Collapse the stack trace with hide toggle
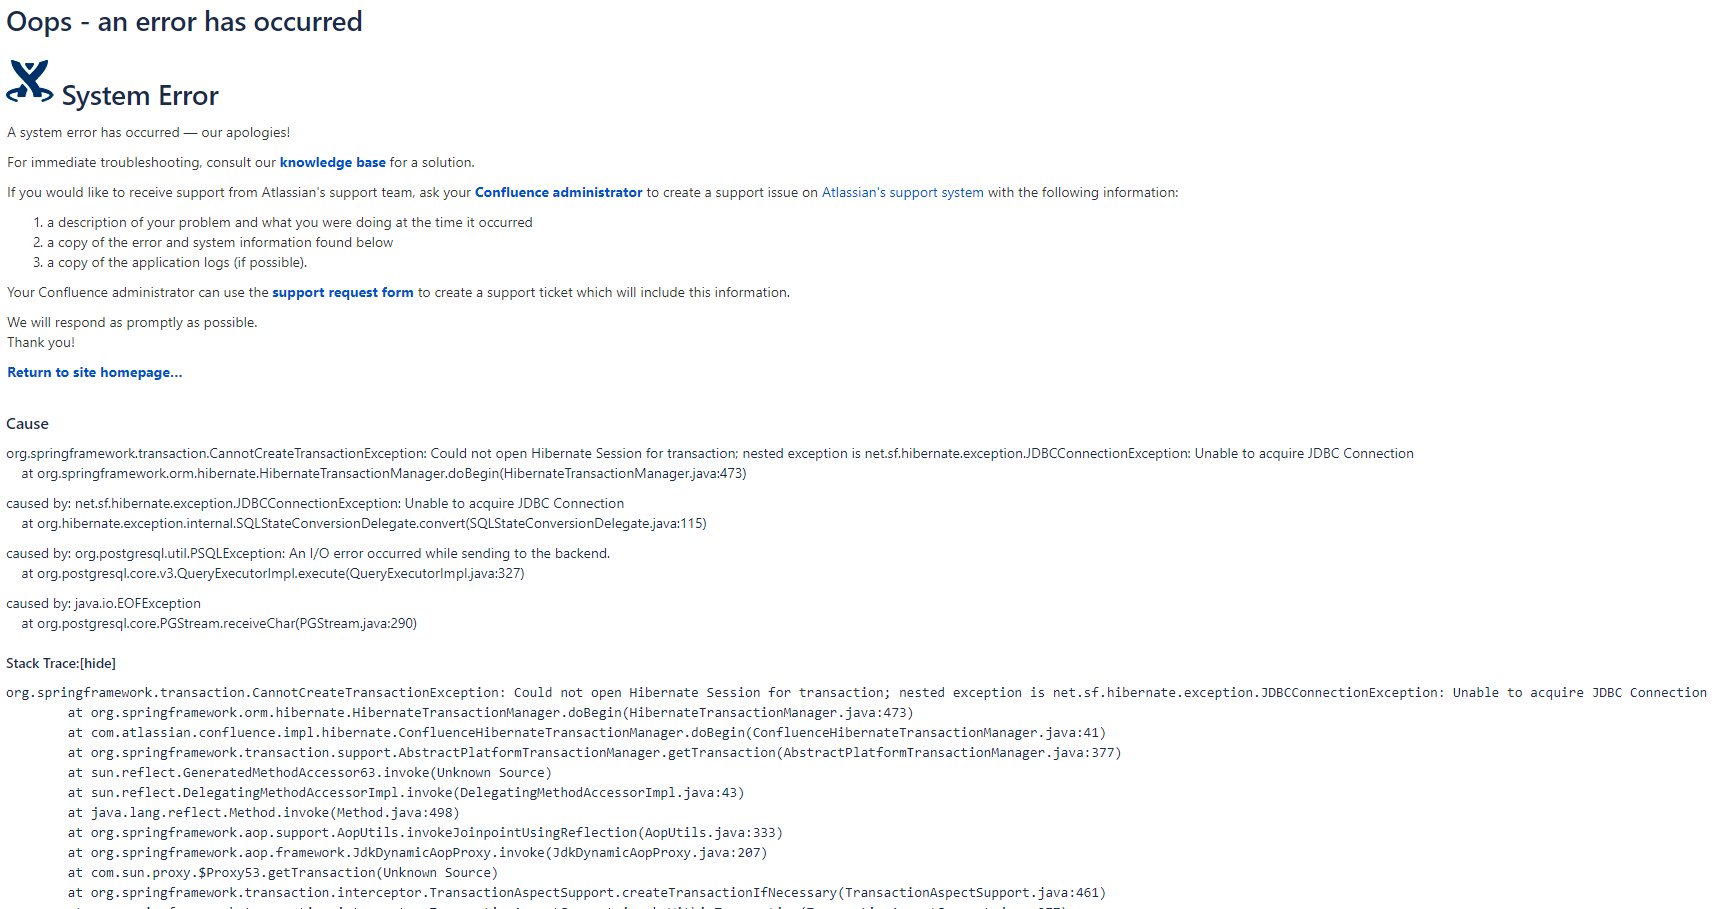This screenshot has width=1731, height=909. coord(99,663)
